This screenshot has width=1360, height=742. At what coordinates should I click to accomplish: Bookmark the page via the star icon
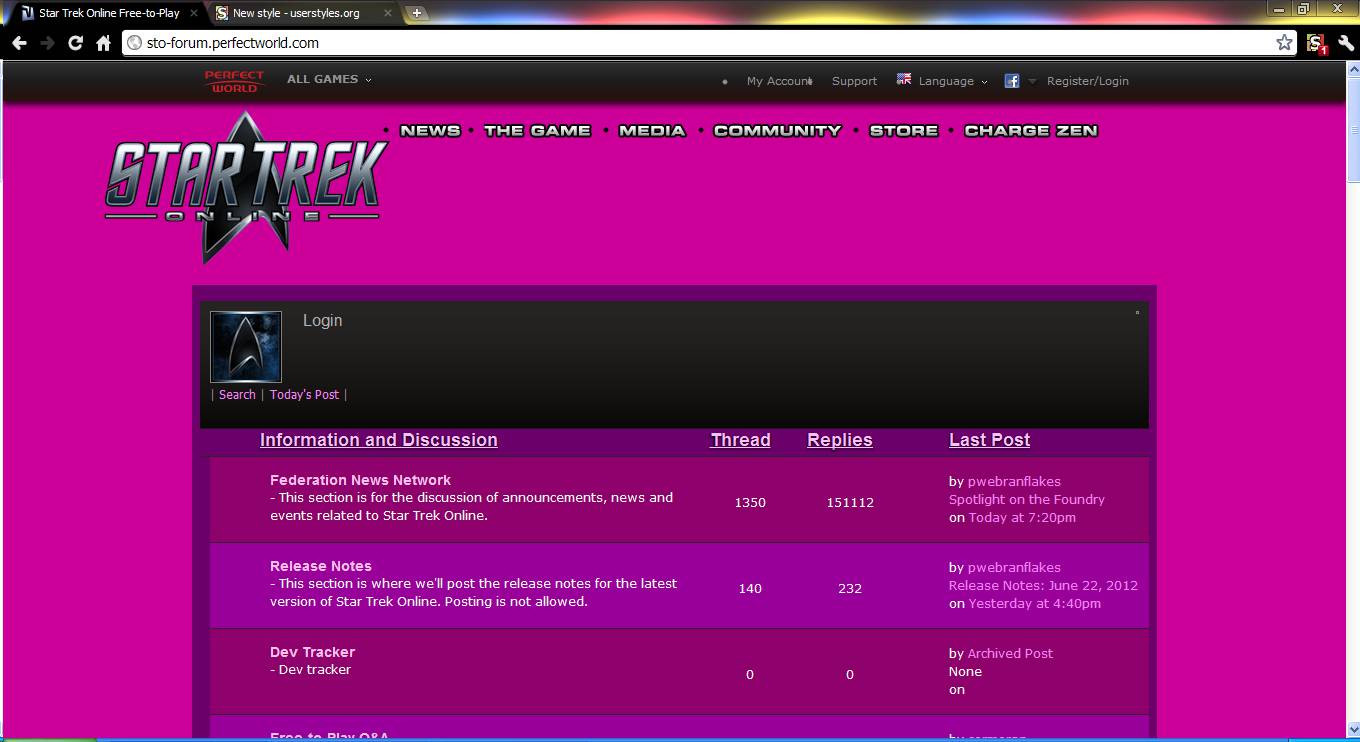(1283, 43)
